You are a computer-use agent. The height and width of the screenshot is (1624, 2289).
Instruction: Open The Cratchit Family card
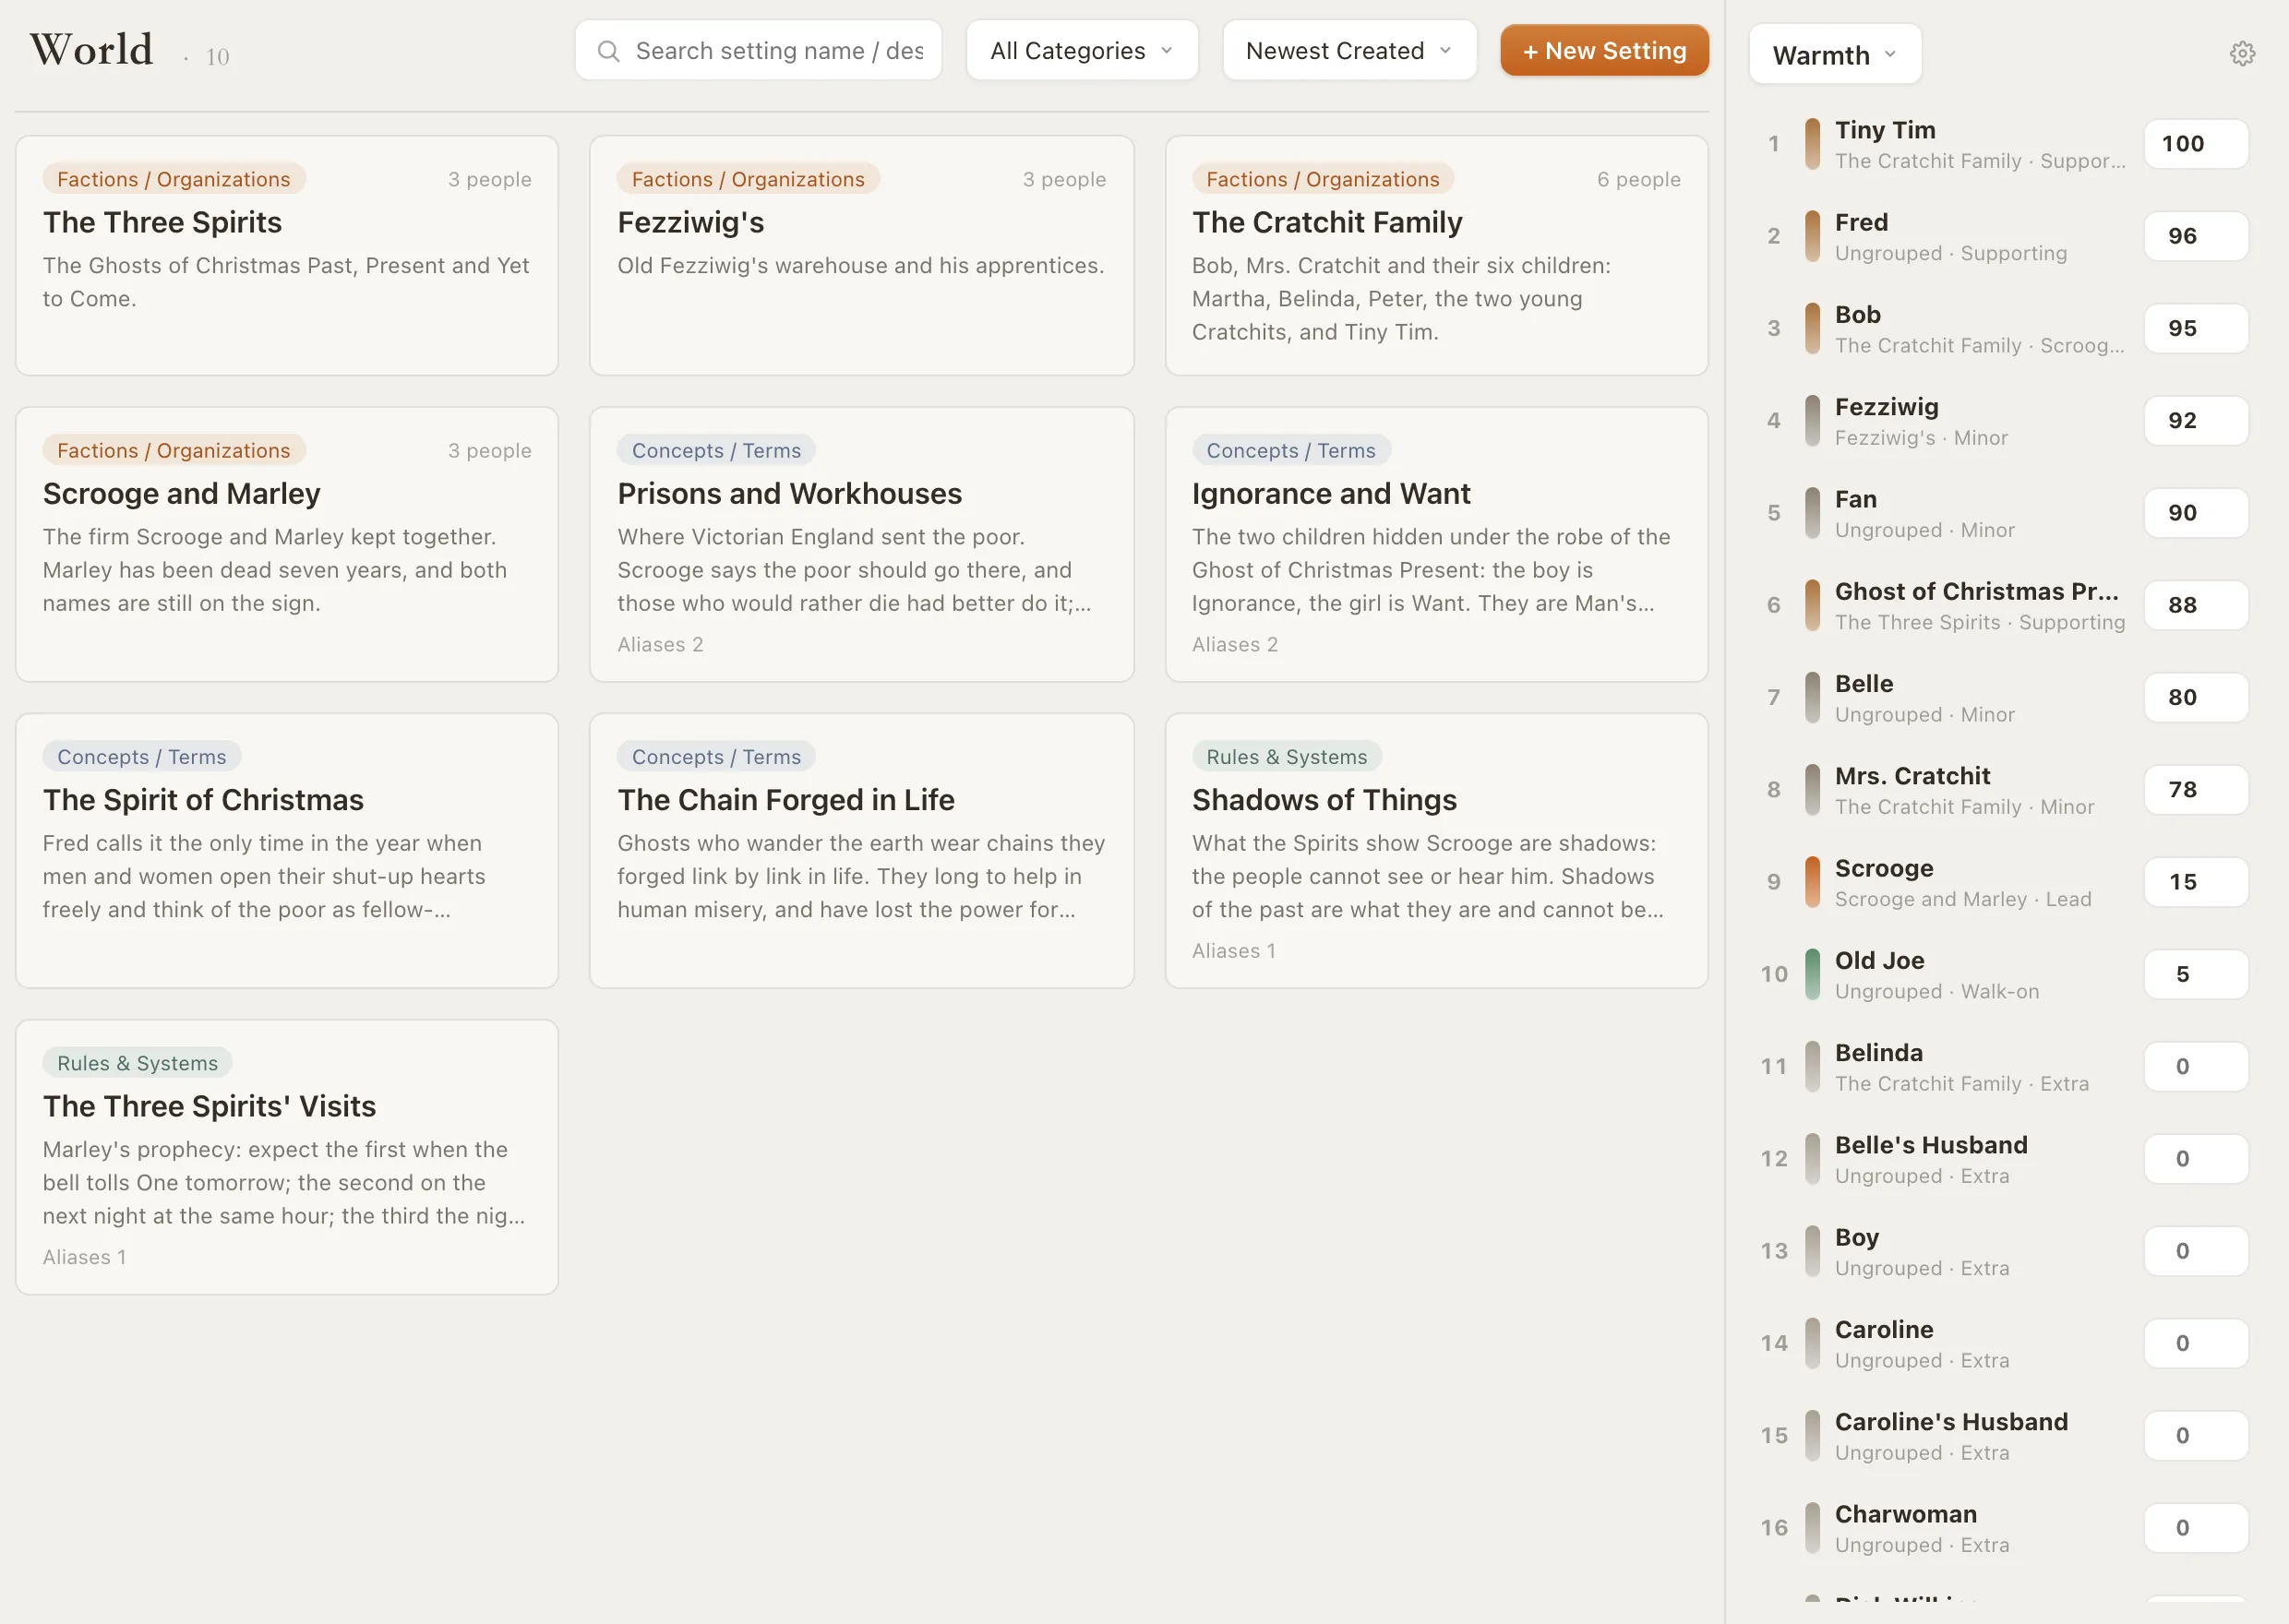[1436, 256]
